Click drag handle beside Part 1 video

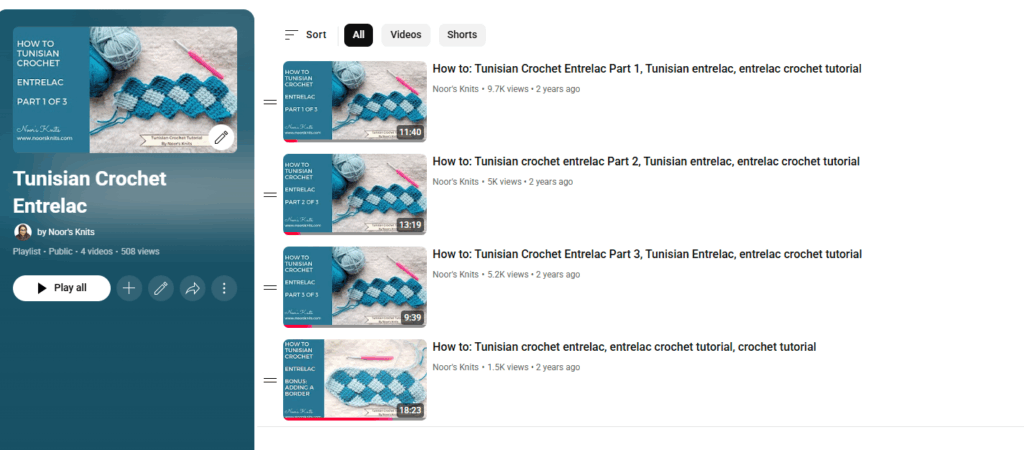click(x=269, y=102)
